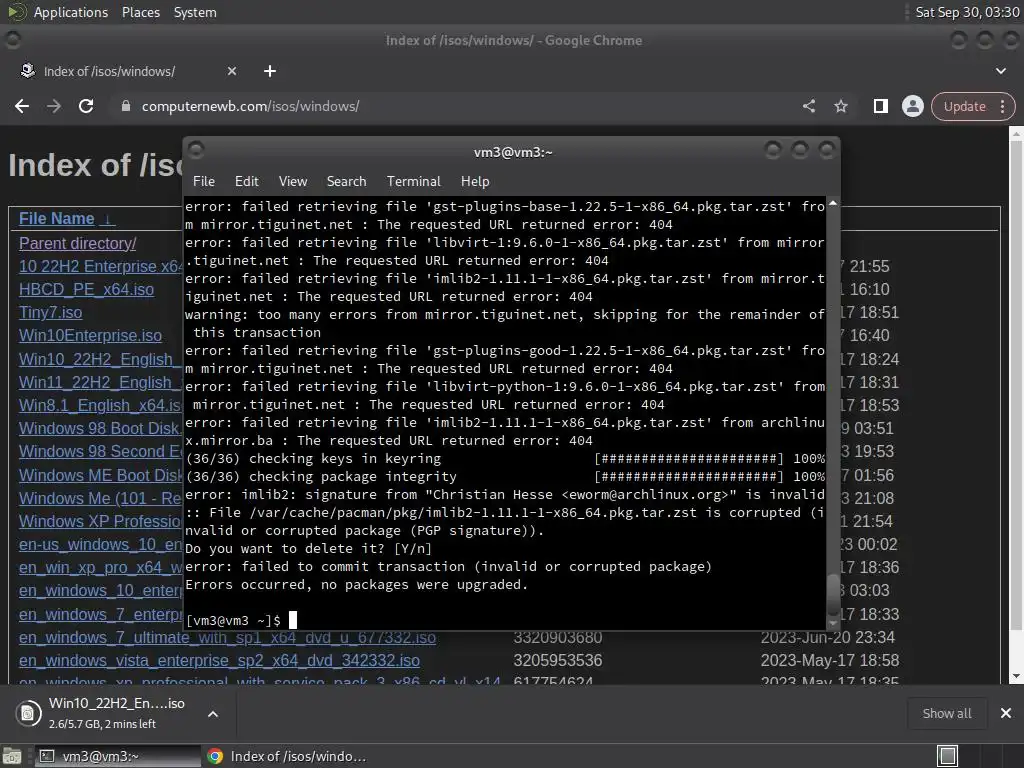
Task: Open the Win11_22H2_English link
Action: click(101, 382)
